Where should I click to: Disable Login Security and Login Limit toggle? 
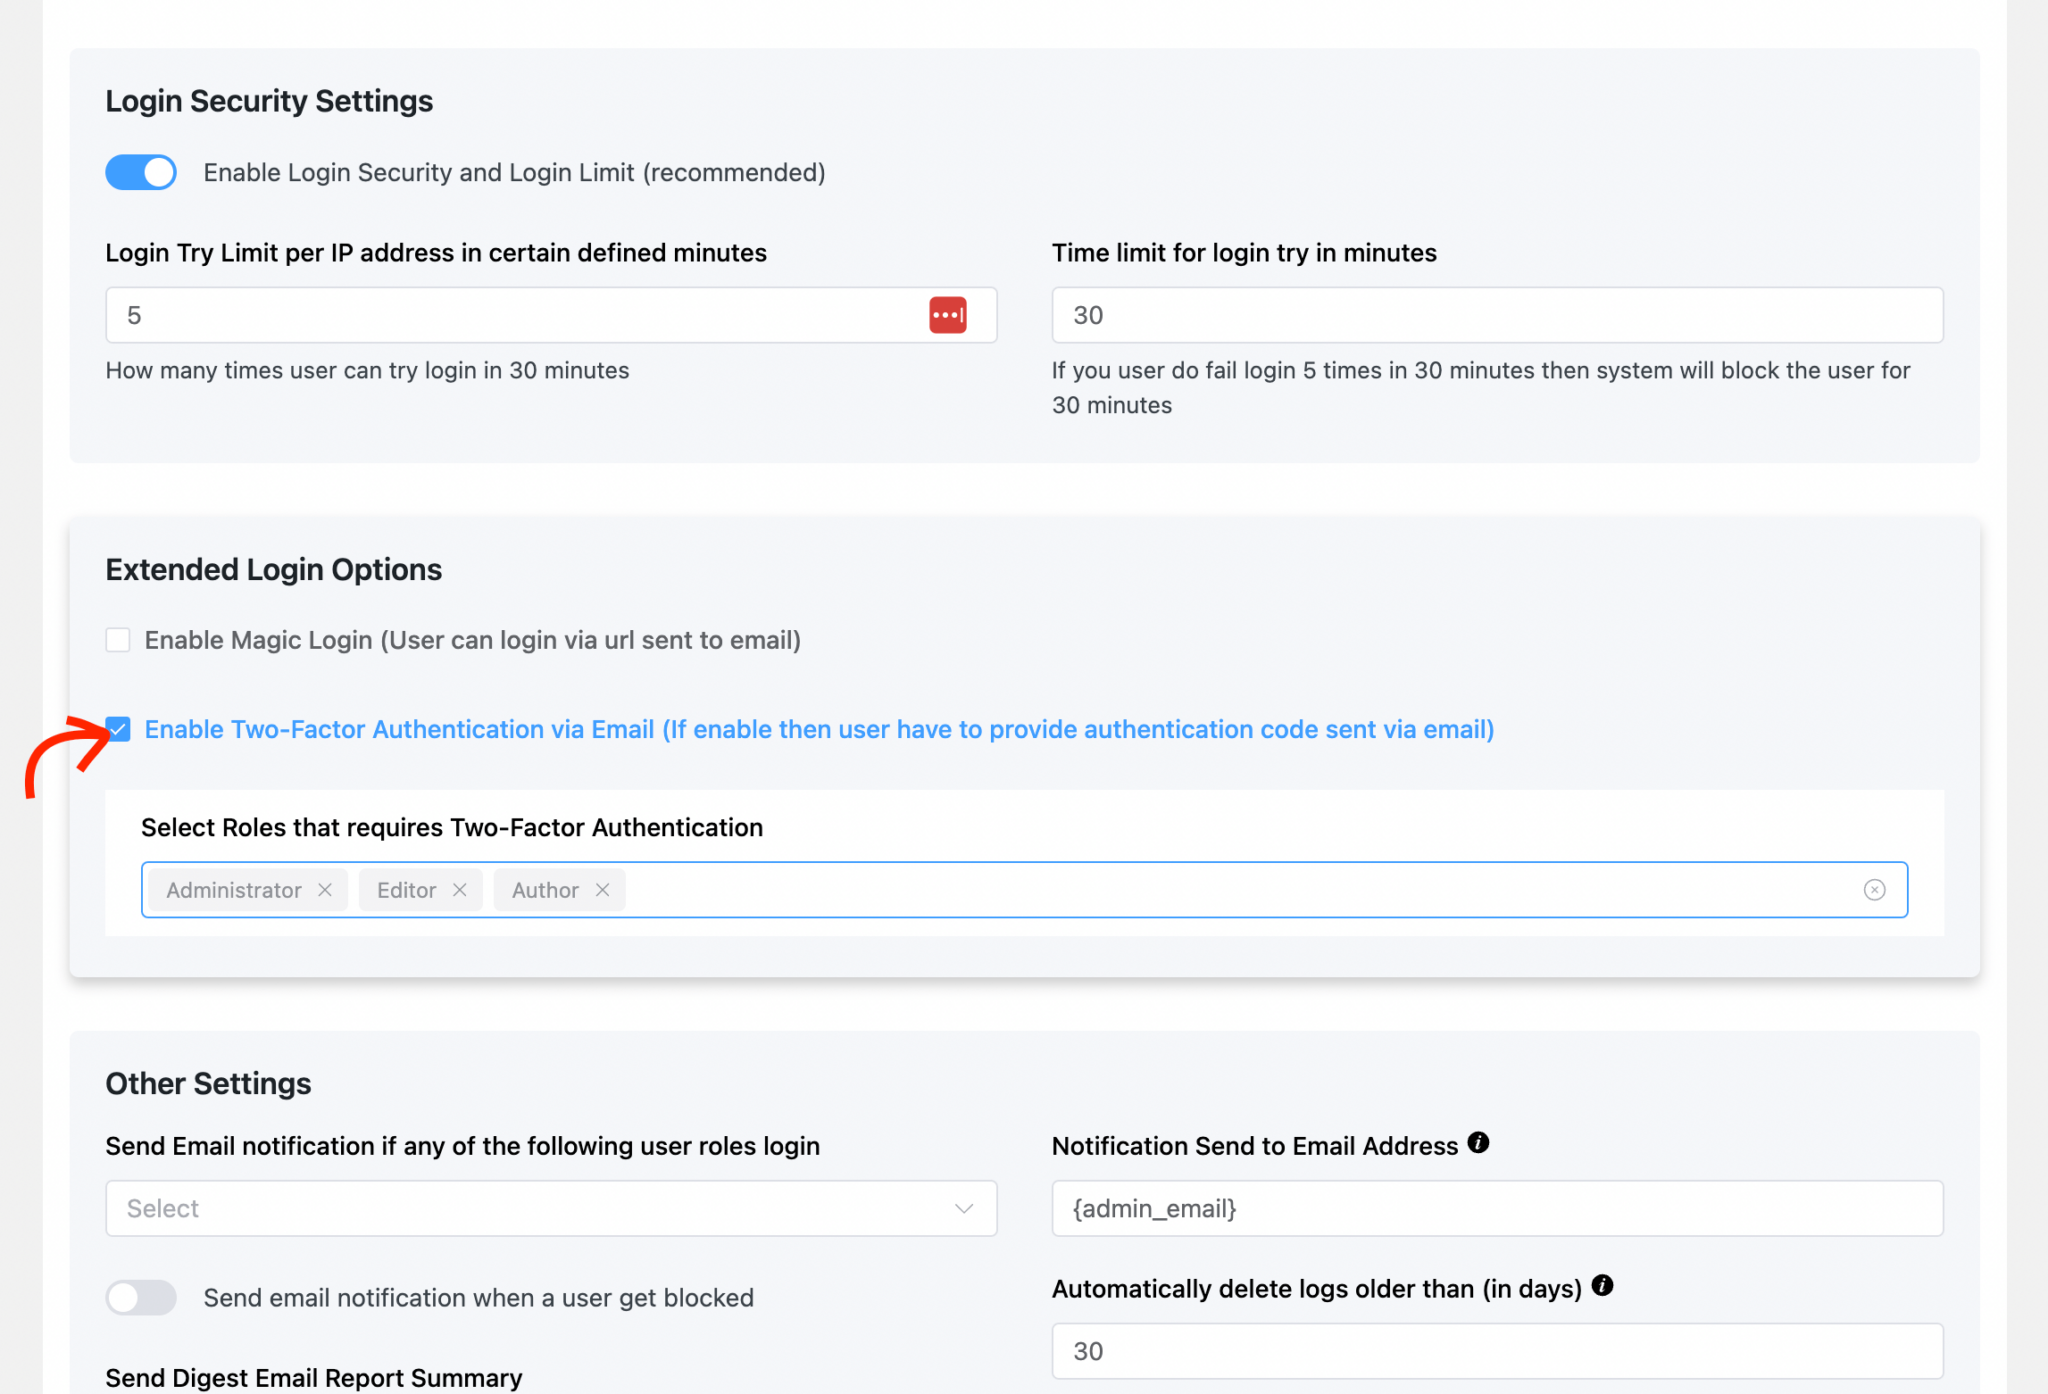coord(140,172)
